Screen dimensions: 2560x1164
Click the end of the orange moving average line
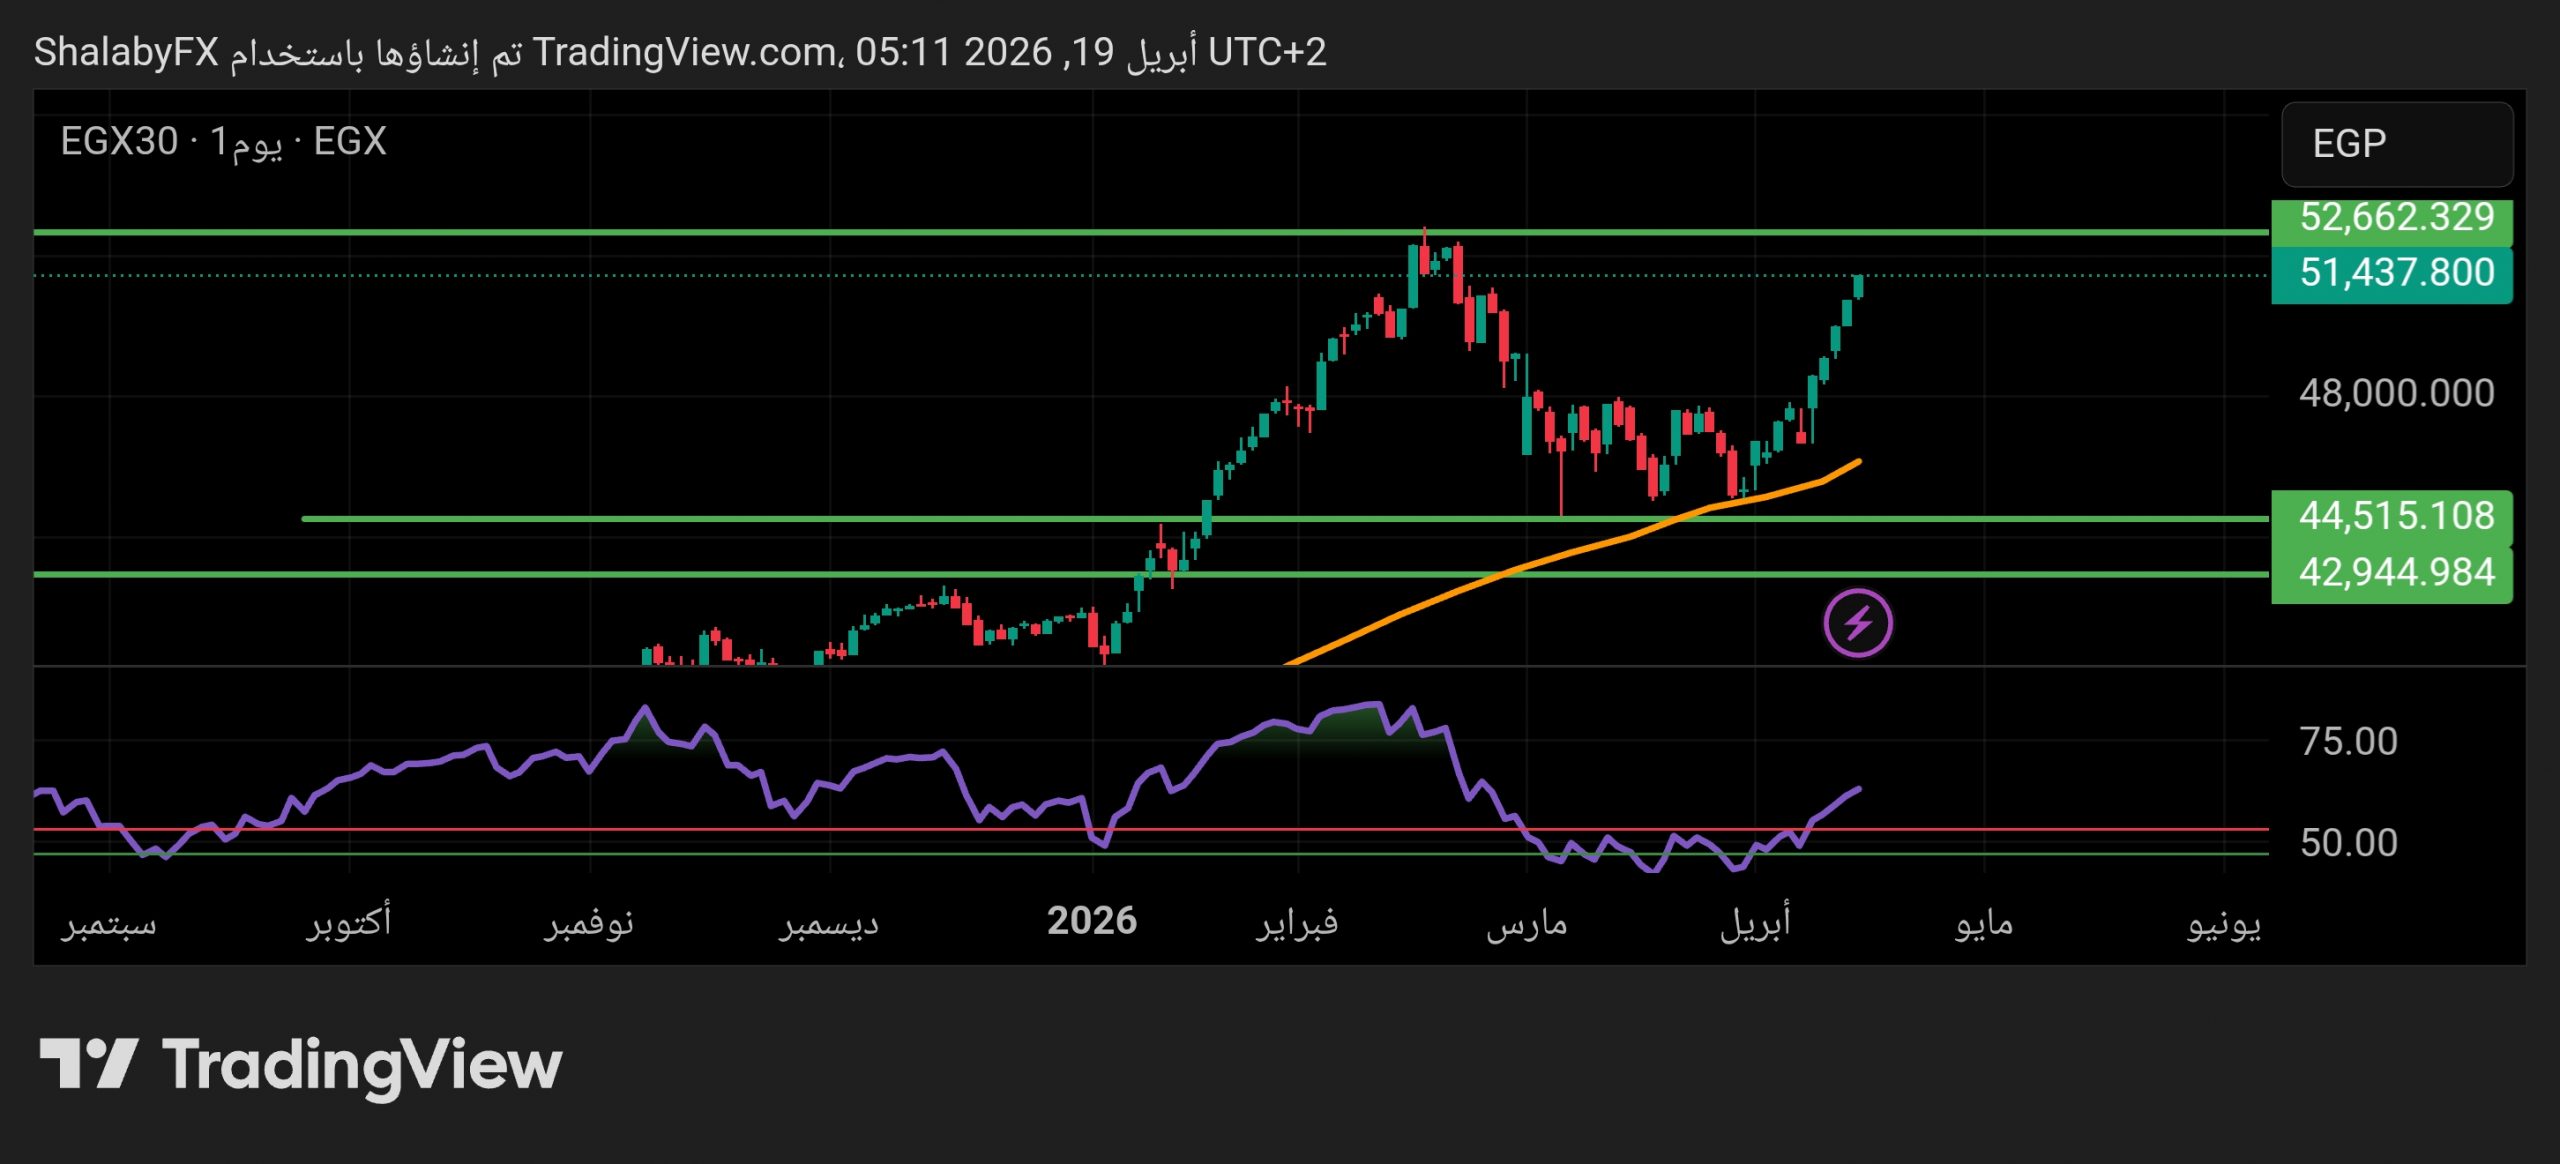(1858, 461)
